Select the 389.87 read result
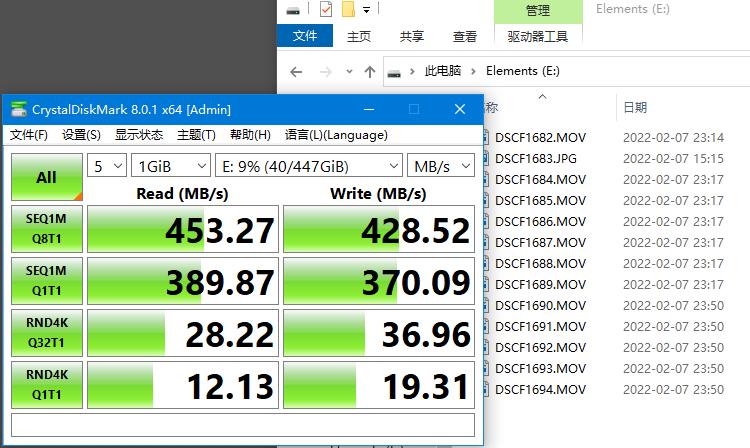The width and height of the screenshot is (750, 448). (183, 281)
